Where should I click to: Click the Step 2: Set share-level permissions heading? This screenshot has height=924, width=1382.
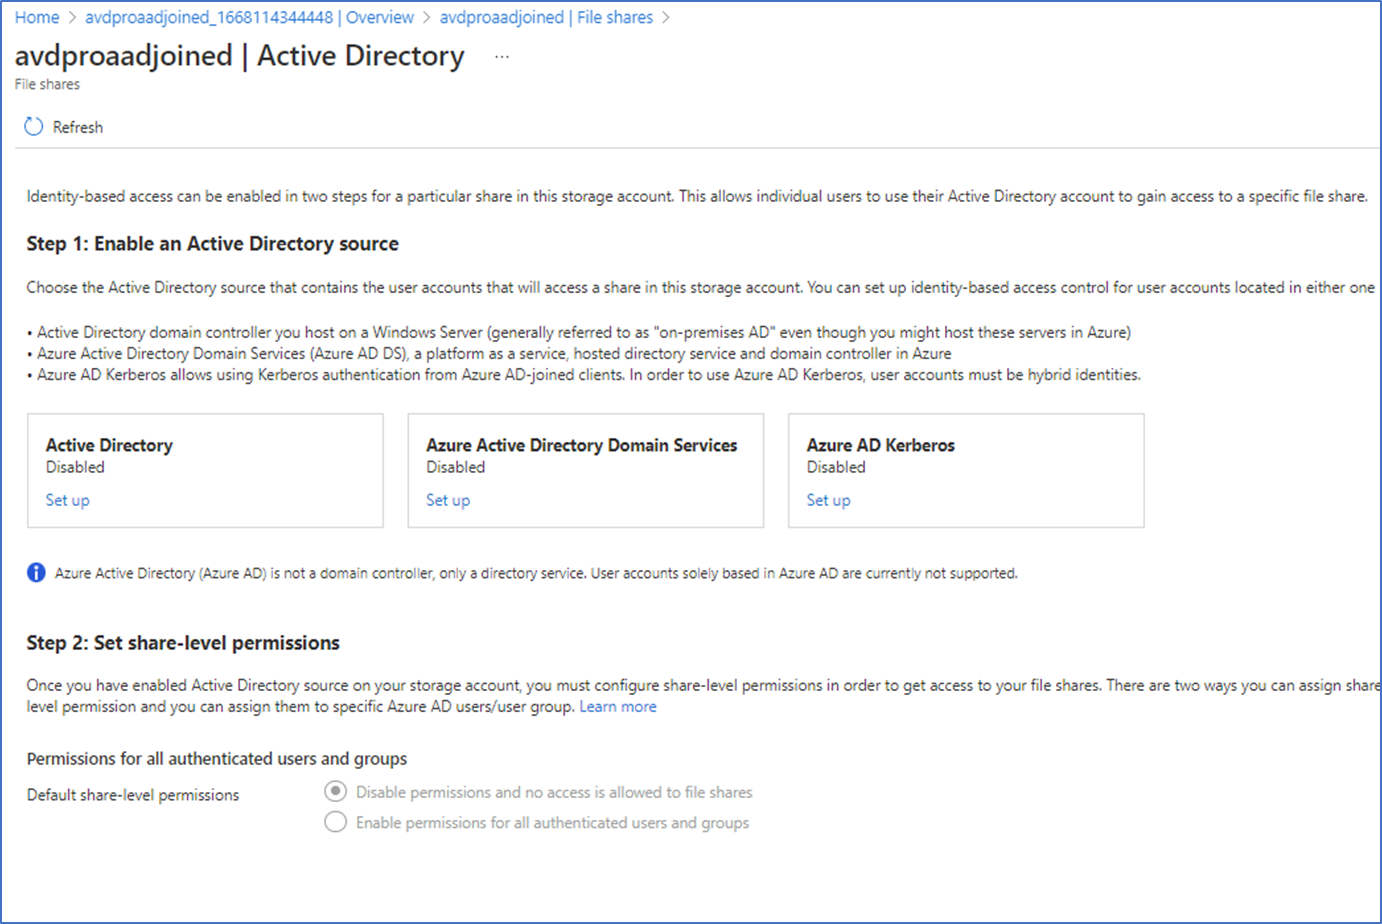click(x=183, y=643)
